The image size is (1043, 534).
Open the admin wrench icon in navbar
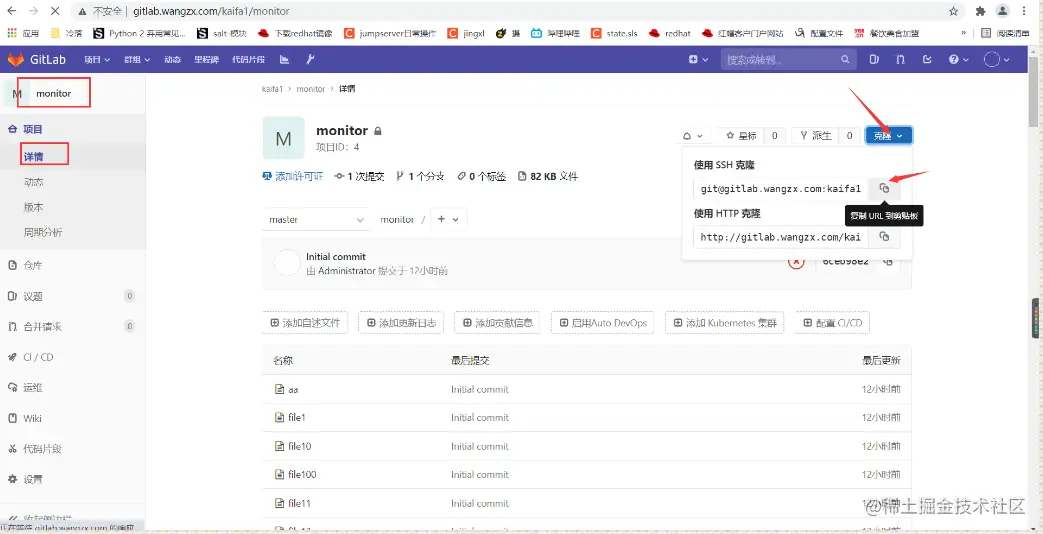[x=309, y=59]
